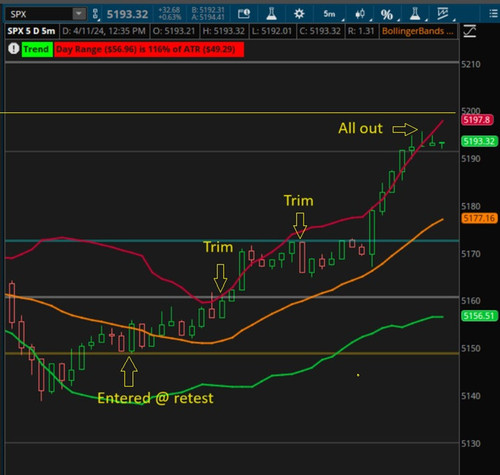
Task: Click the 5170 price axis label
Action: 471,254
